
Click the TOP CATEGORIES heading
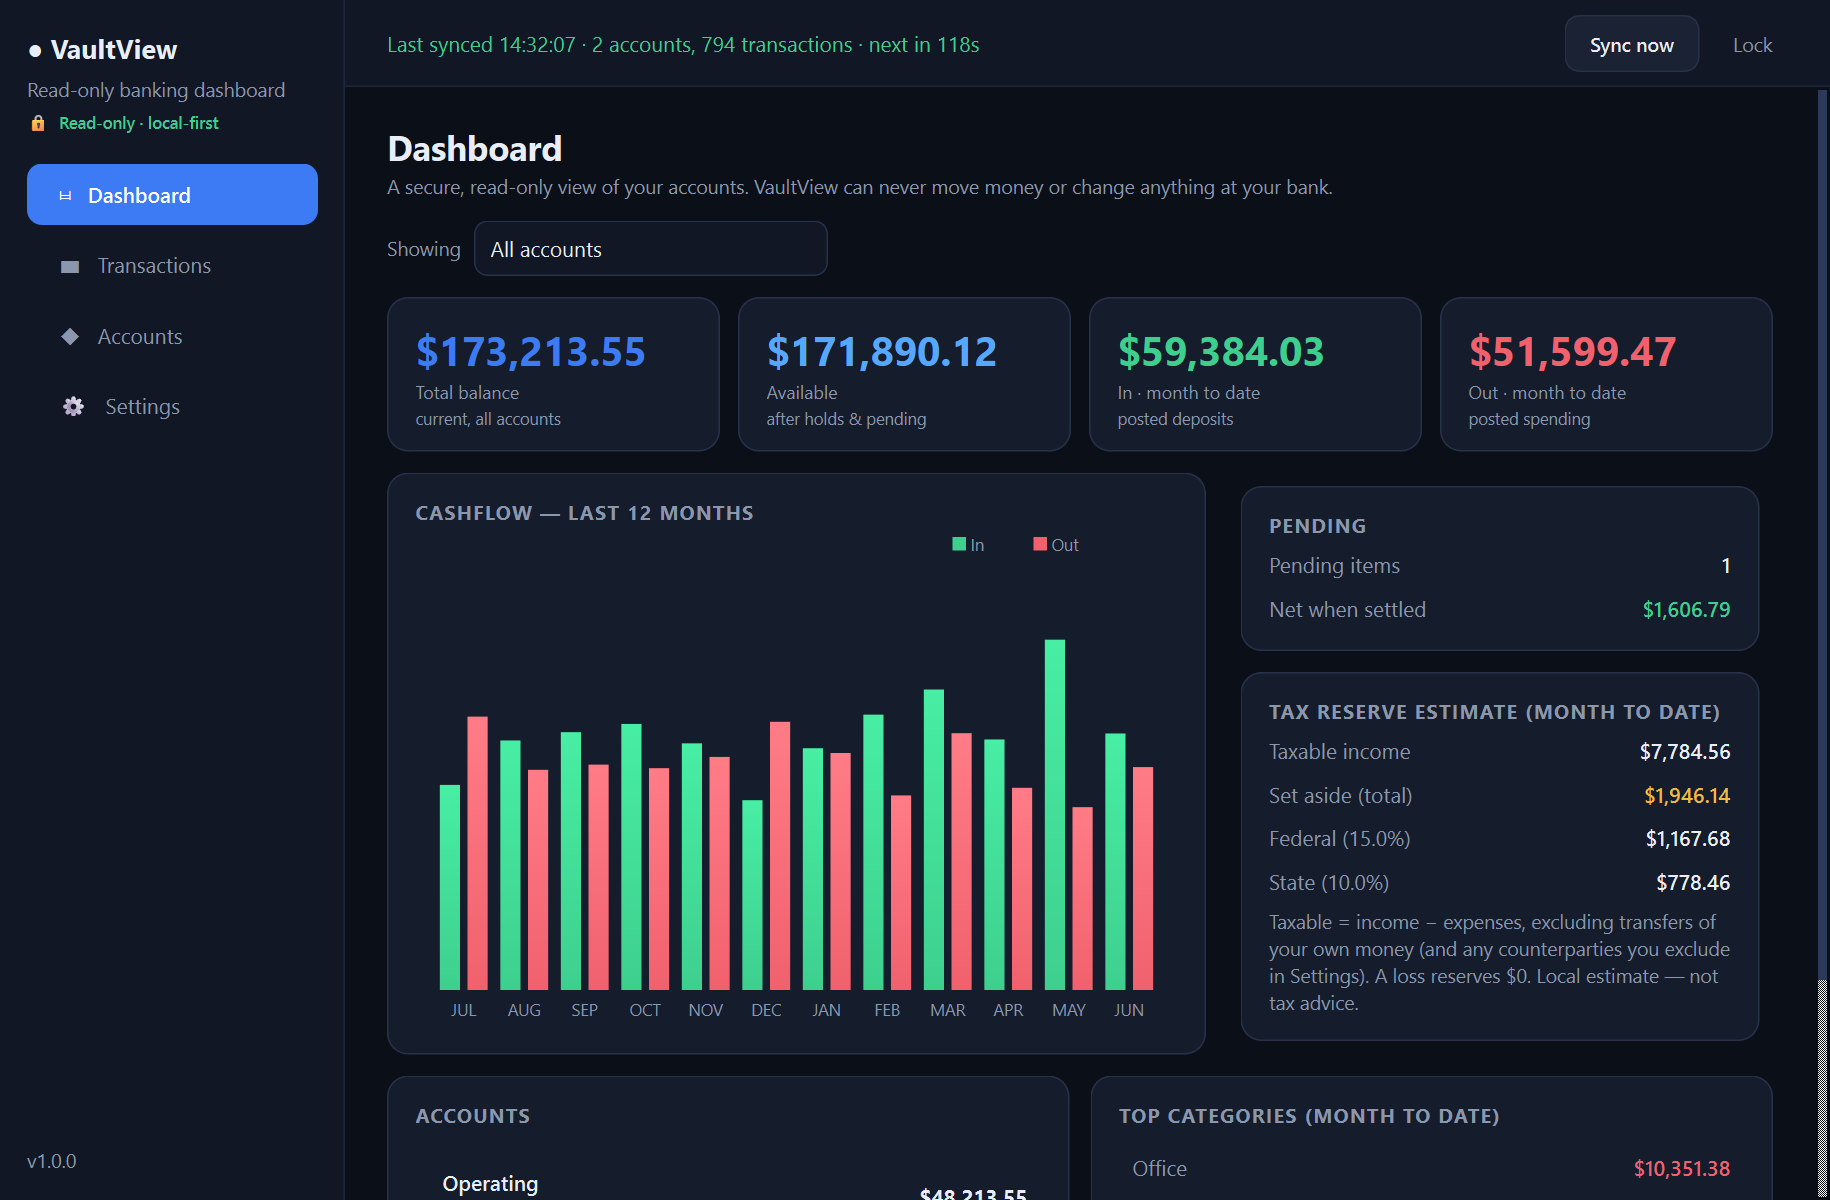(x=1309, y=1116)
